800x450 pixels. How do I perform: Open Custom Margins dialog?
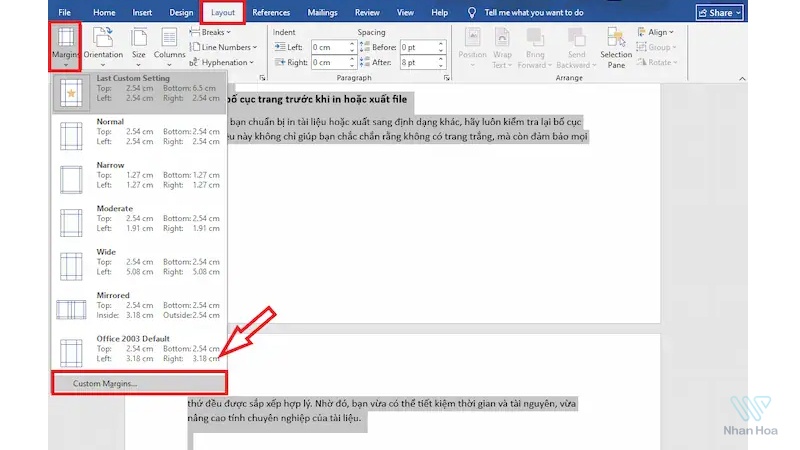pos(139,383)
